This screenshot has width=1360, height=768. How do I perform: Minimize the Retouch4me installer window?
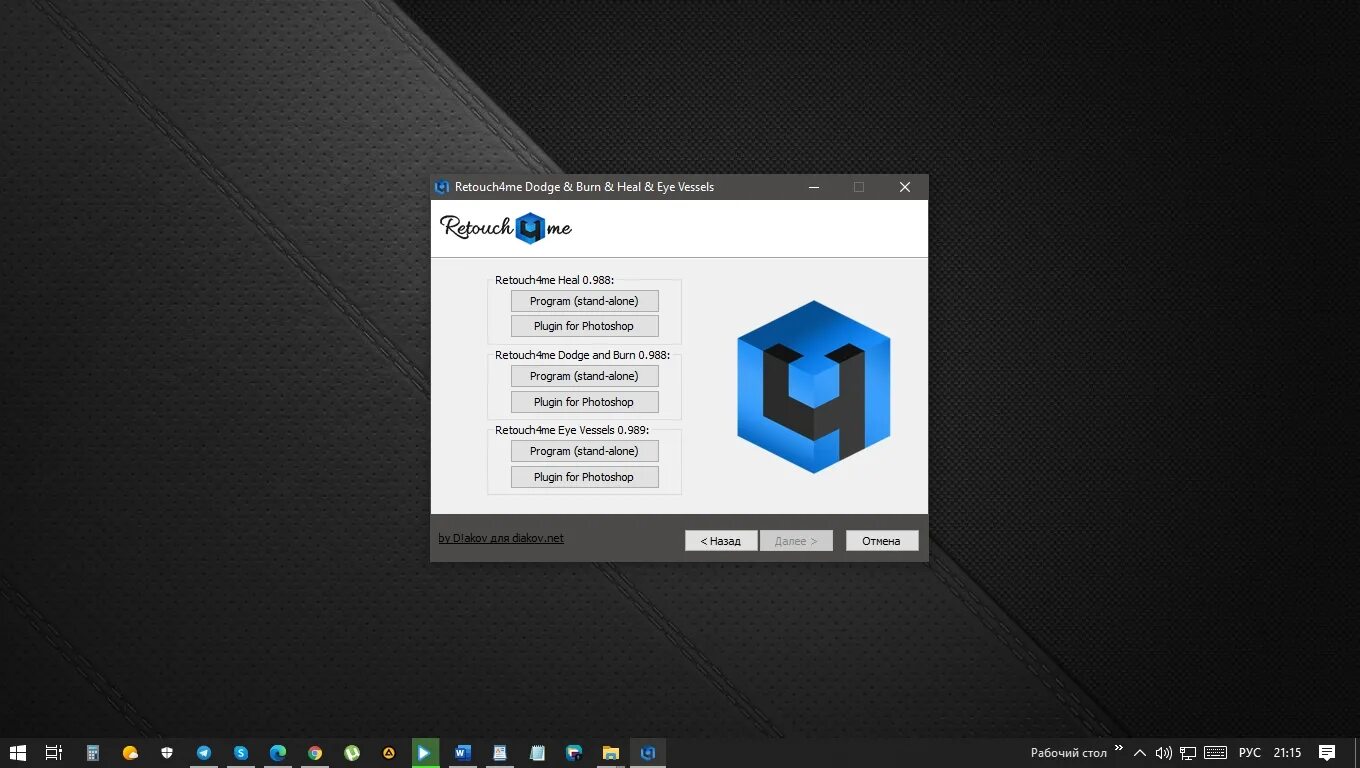click(x=814, y=187)
